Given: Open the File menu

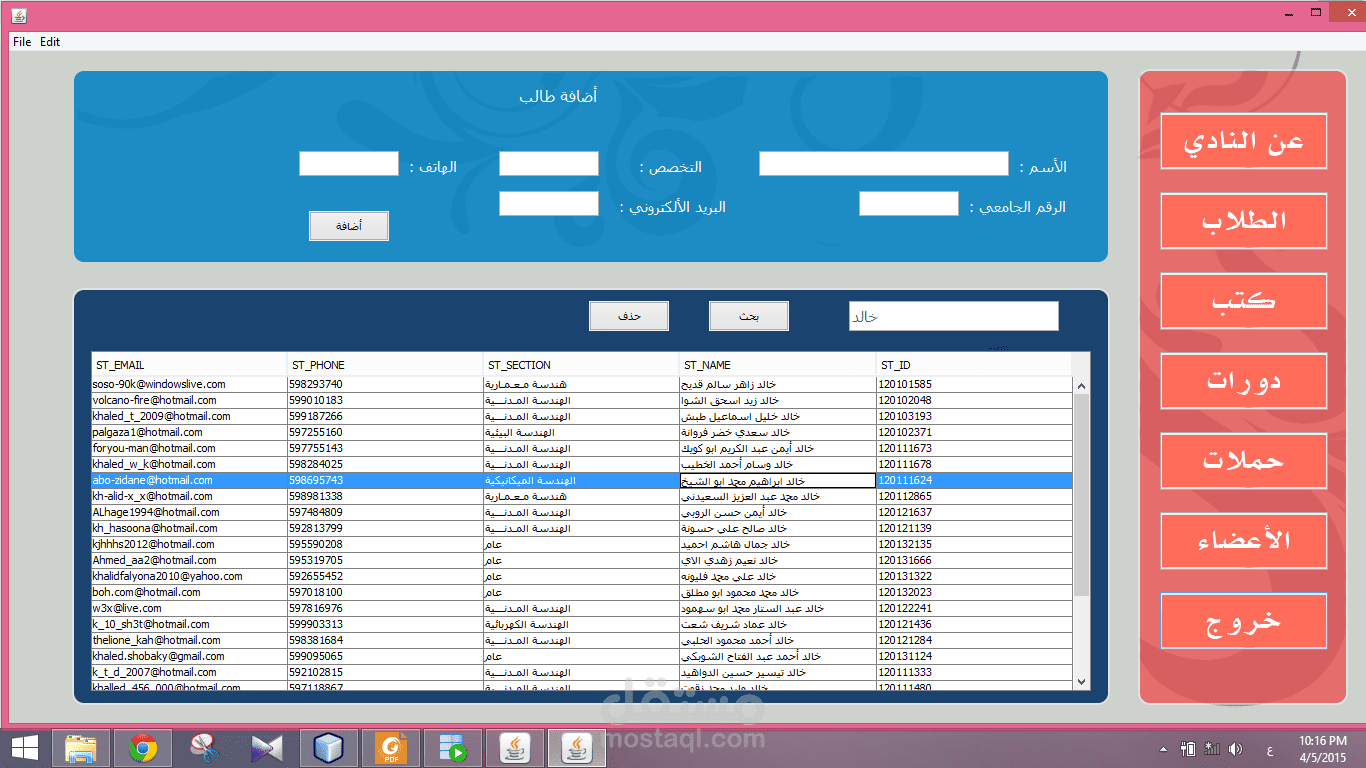Looking at the screenshot, I should click(22, 42).
